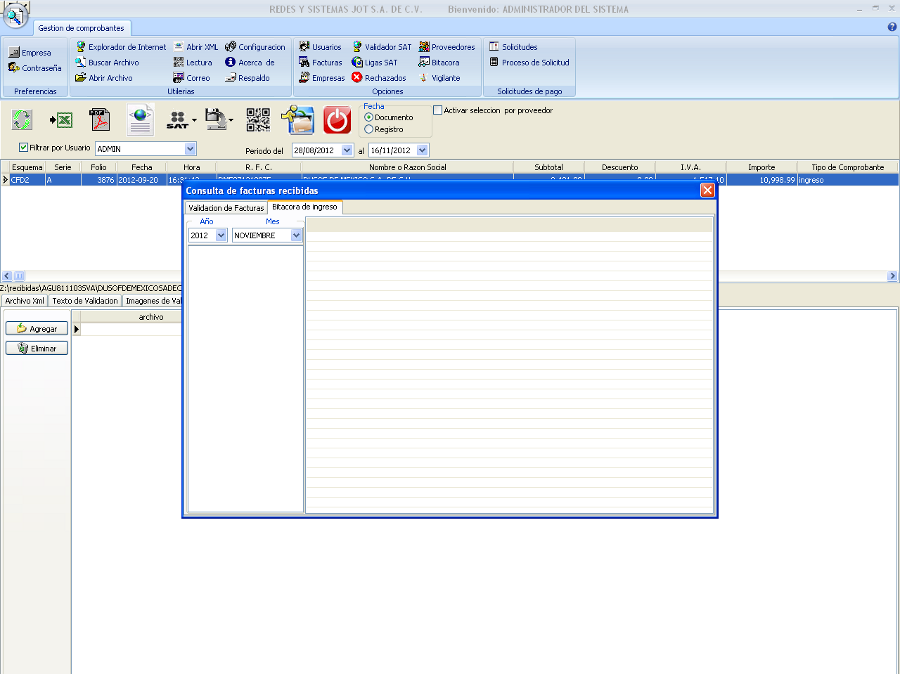Select the Registro date radio button

tap(369, 129)
